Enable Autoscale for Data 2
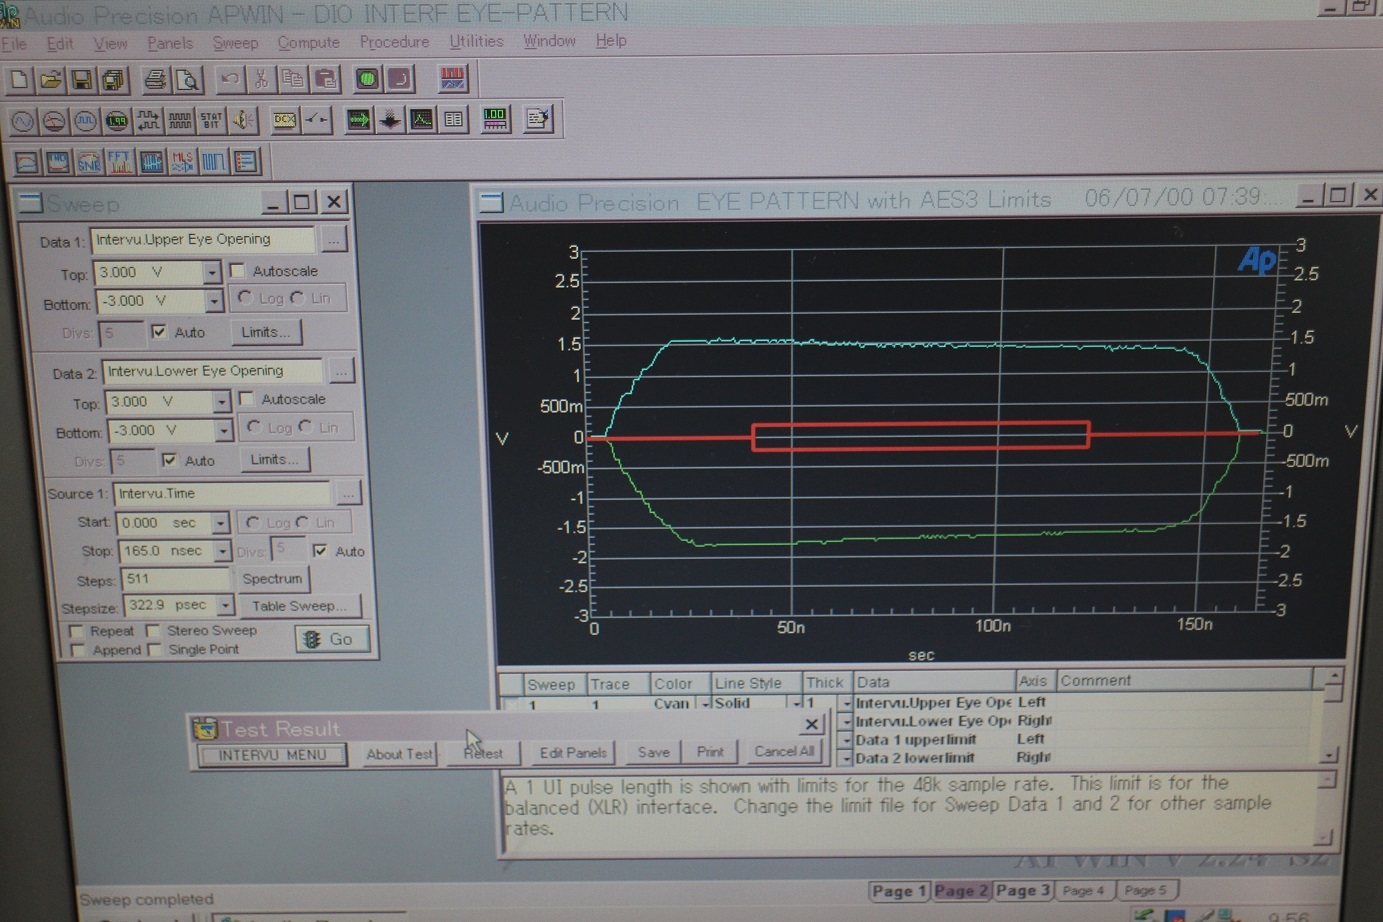 coord(246,399)
